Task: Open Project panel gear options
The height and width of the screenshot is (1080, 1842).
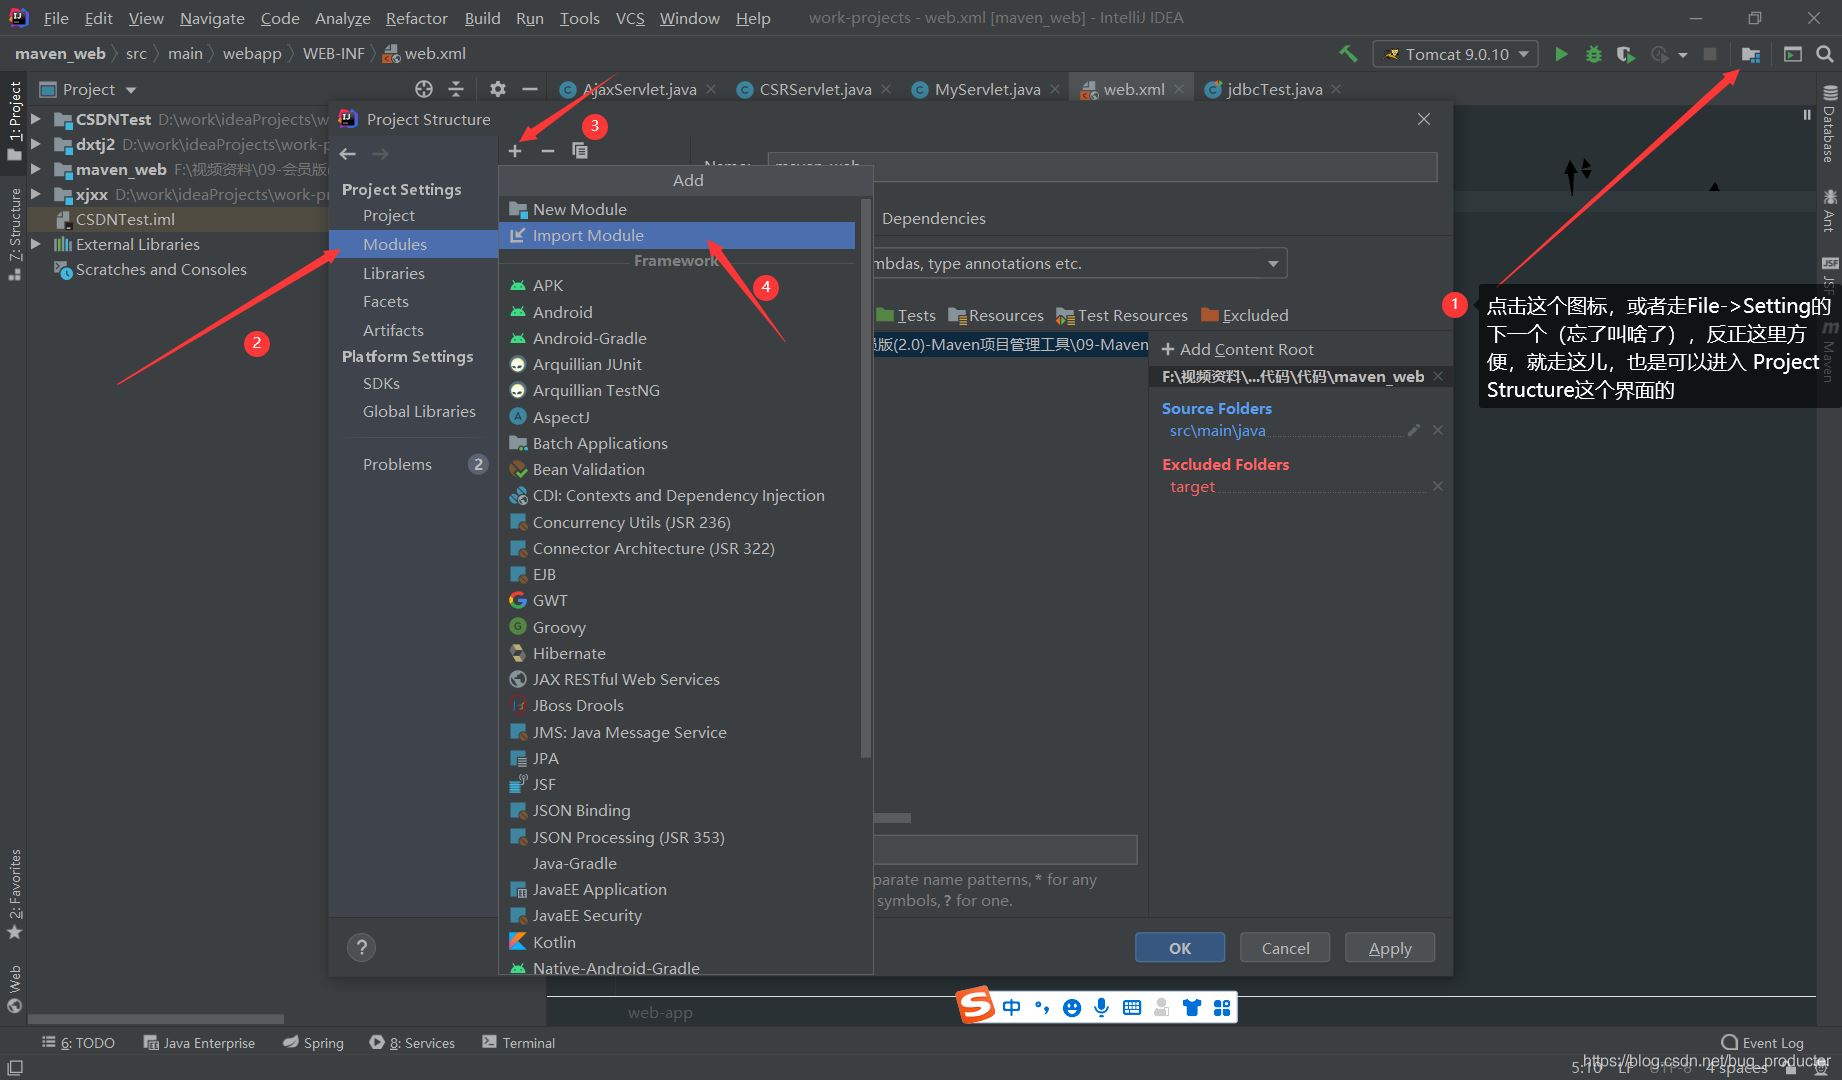Action: click(497, 89)
